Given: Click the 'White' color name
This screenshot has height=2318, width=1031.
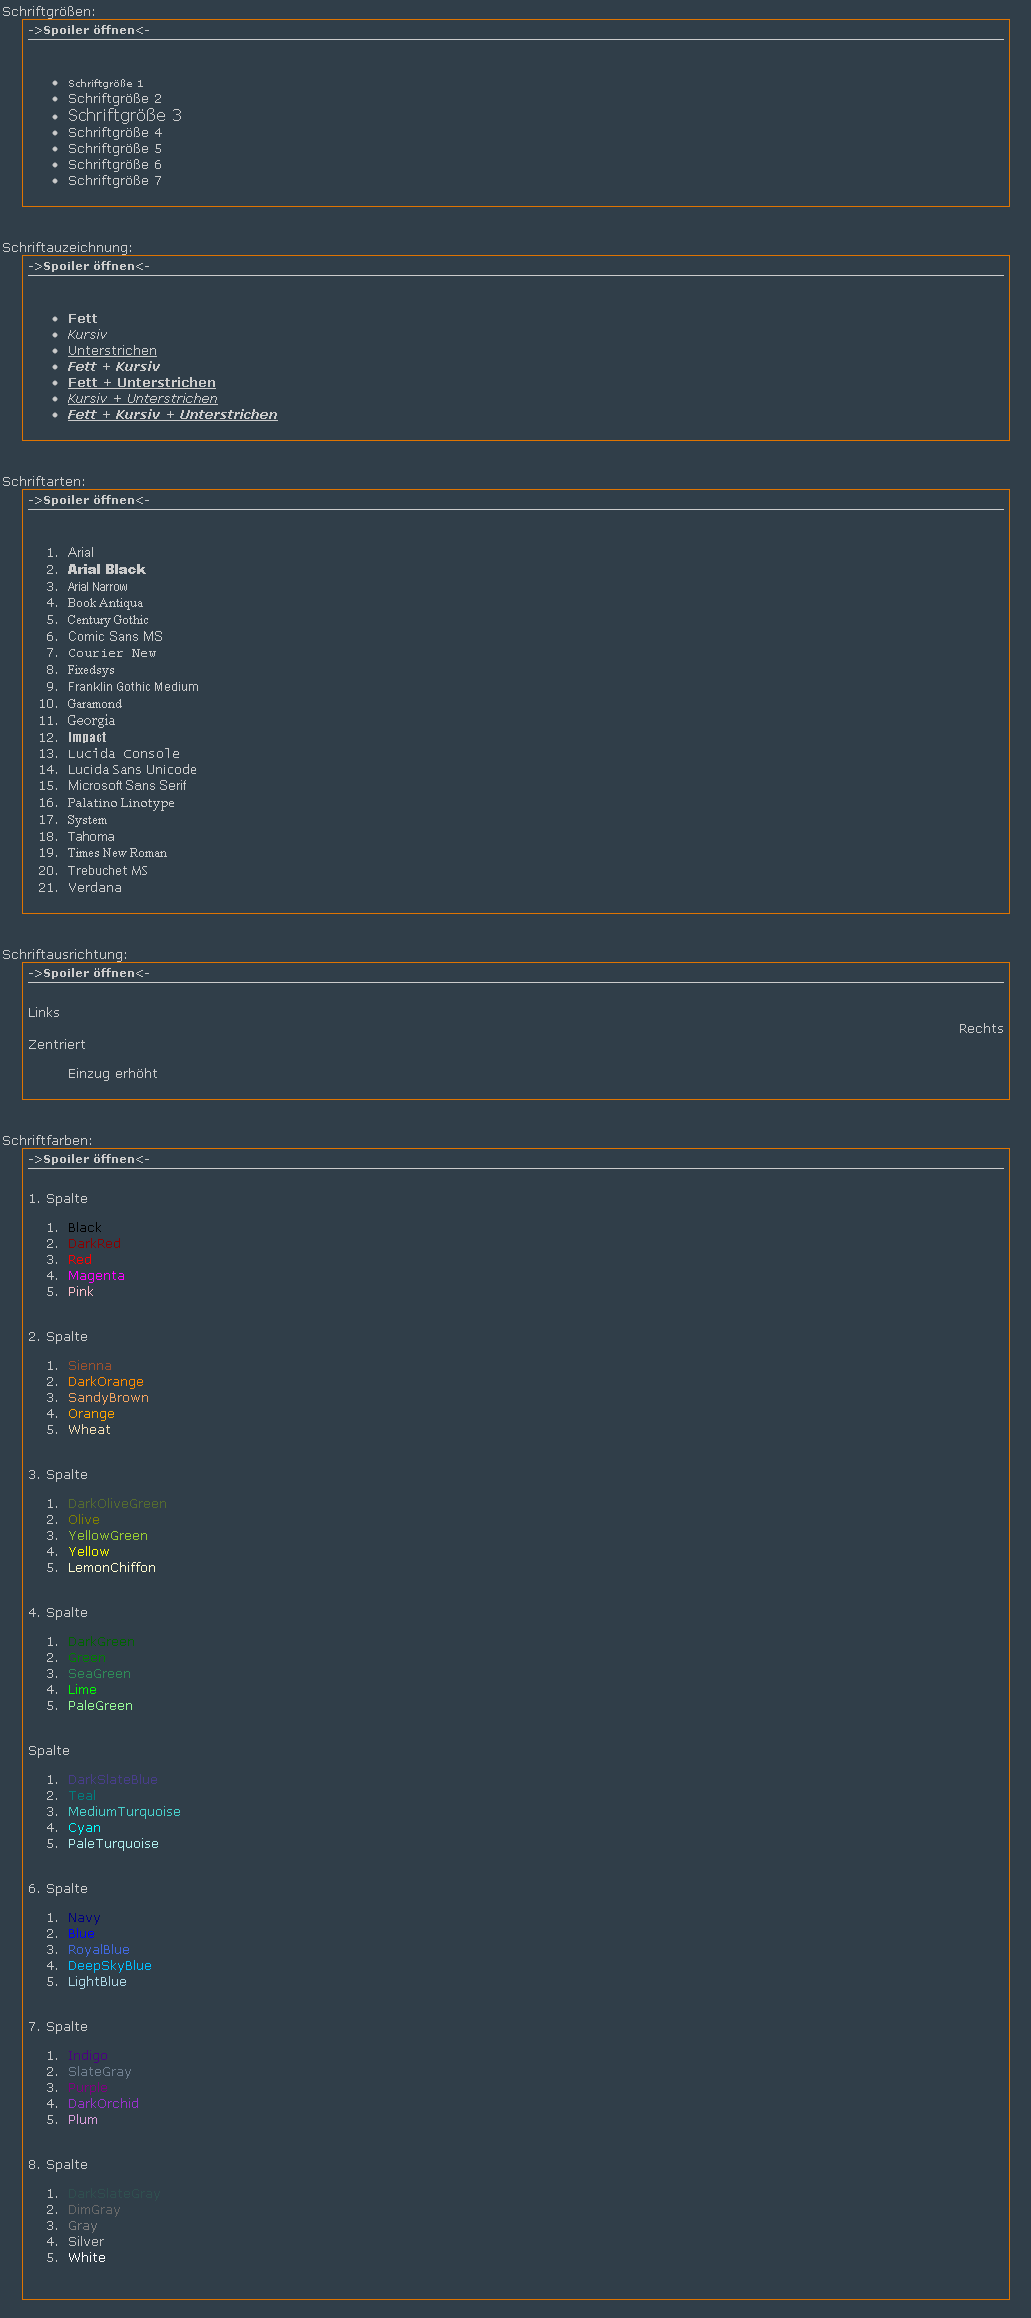Looking at the screenshot, I should tap(87, 2258).
